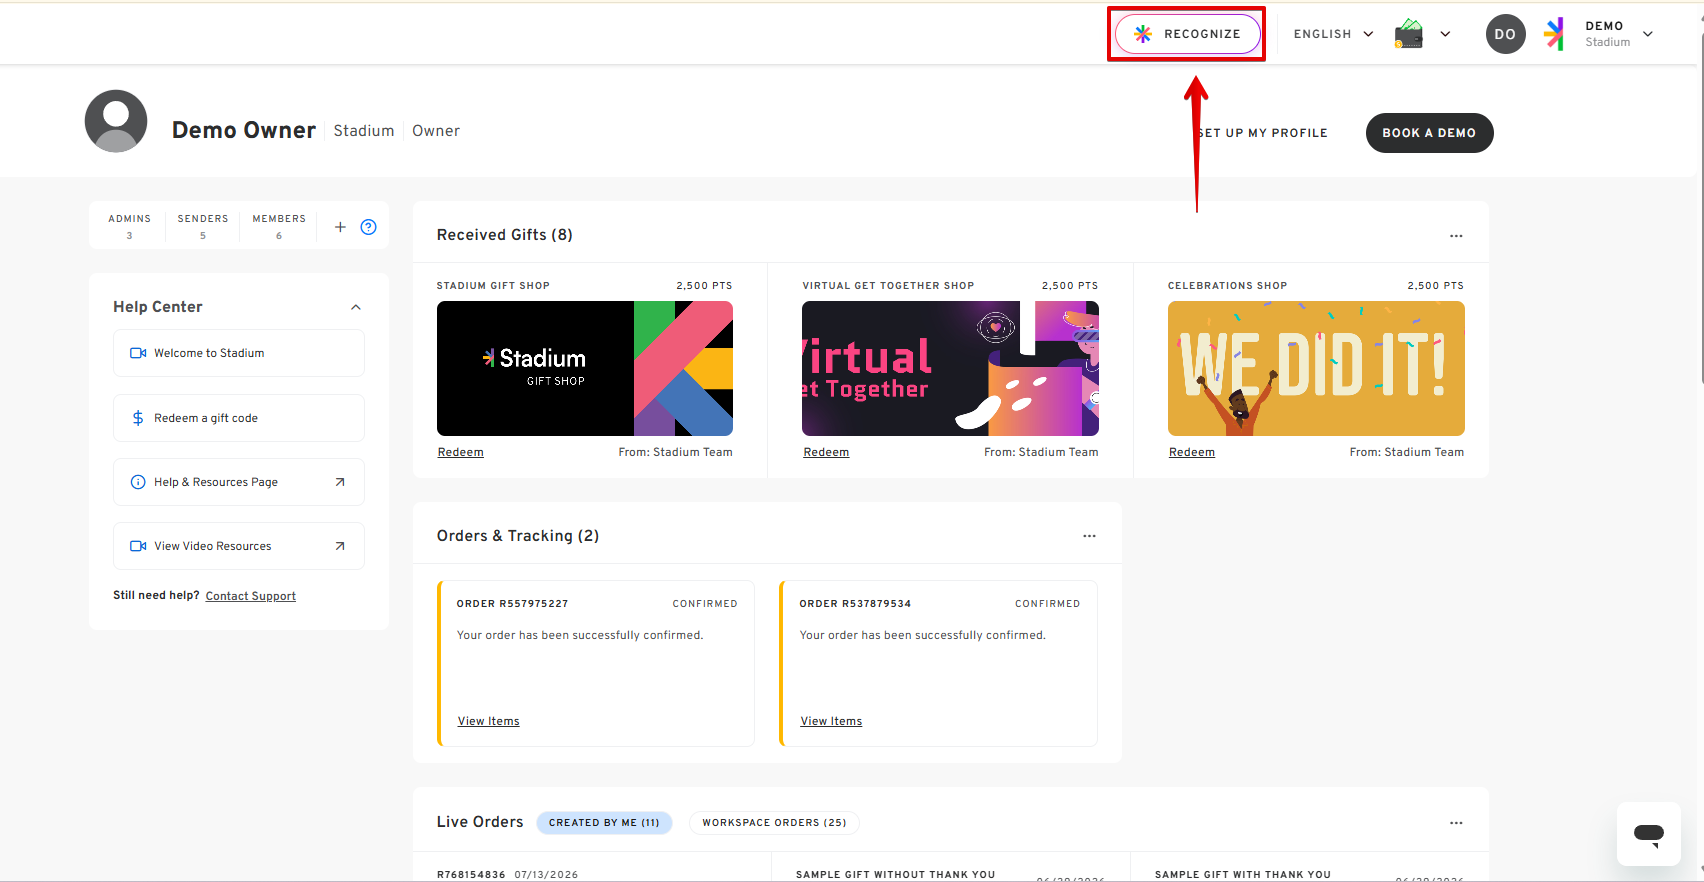Screen dimensions: 1704x882
Task: Select the Members count tab
Action: pyautogui.click(x=279, y=226)
